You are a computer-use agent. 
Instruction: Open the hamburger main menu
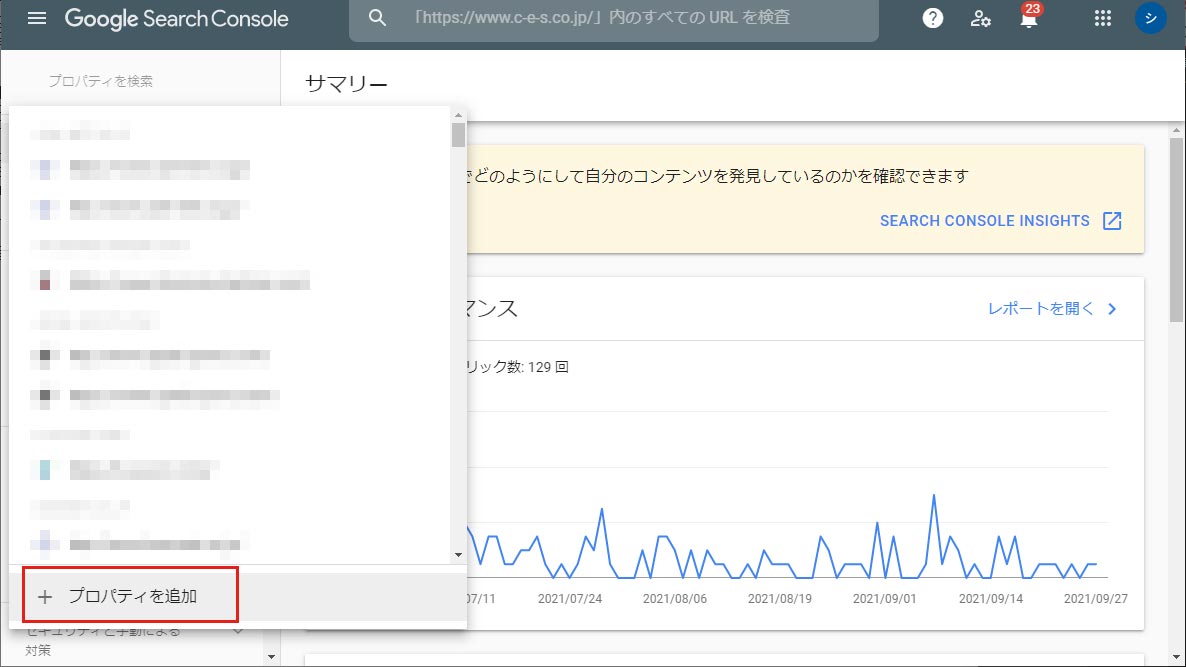pos(36,18)
